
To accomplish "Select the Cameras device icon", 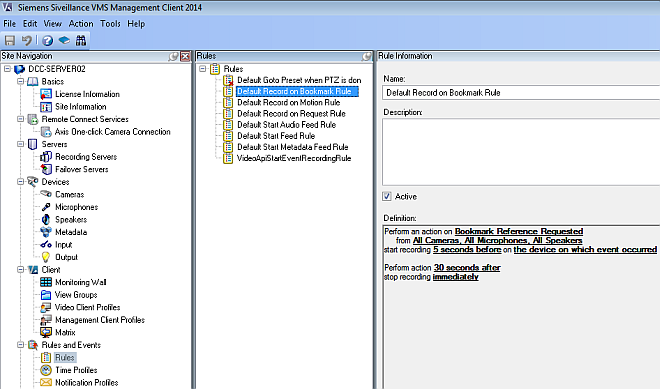I will click(46, 194).
